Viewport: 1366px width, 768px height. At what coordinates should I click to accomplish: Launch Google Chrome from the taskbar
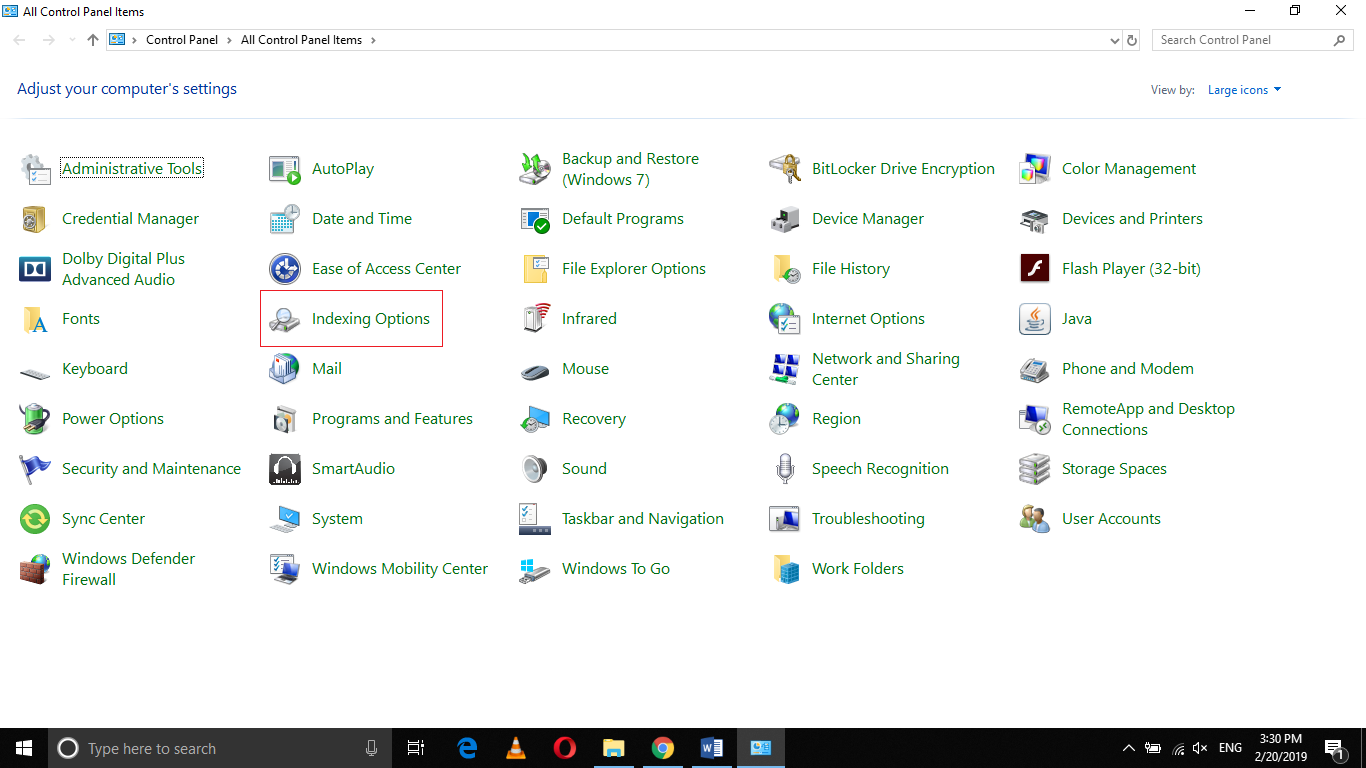coord(663,747)
